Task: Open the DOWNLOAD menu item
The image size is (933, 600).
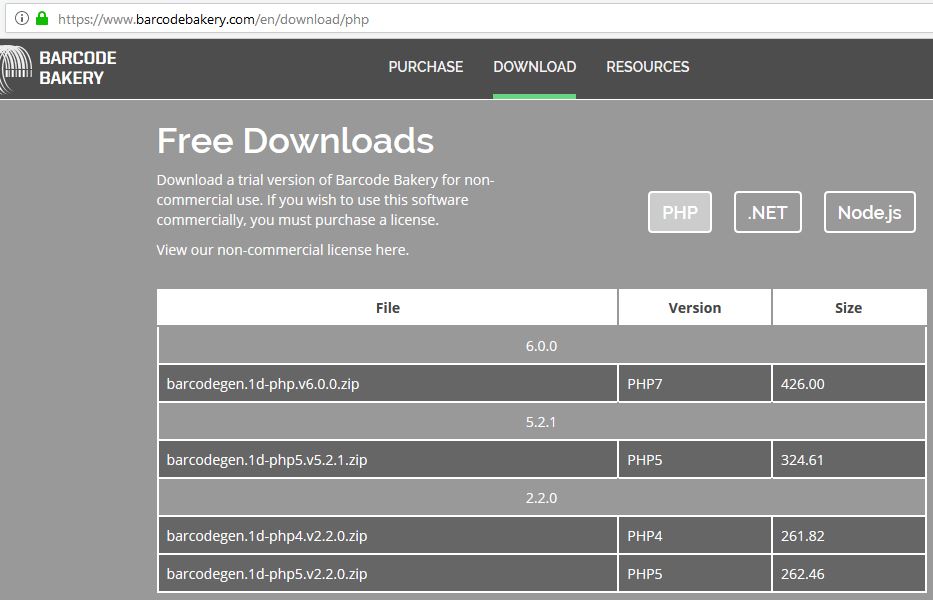Action: pos(534,67)
